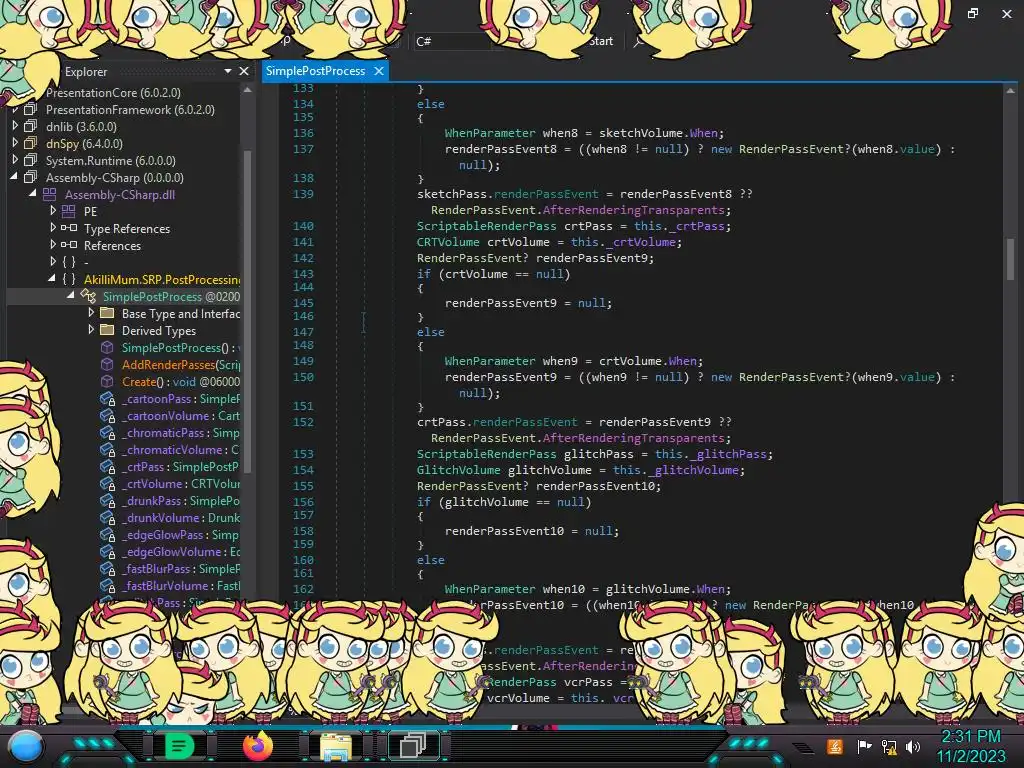Screen dimensions: 1024x768
Task: Click the _fastBlurPass private field icon
Action: (x=107, y=568)
